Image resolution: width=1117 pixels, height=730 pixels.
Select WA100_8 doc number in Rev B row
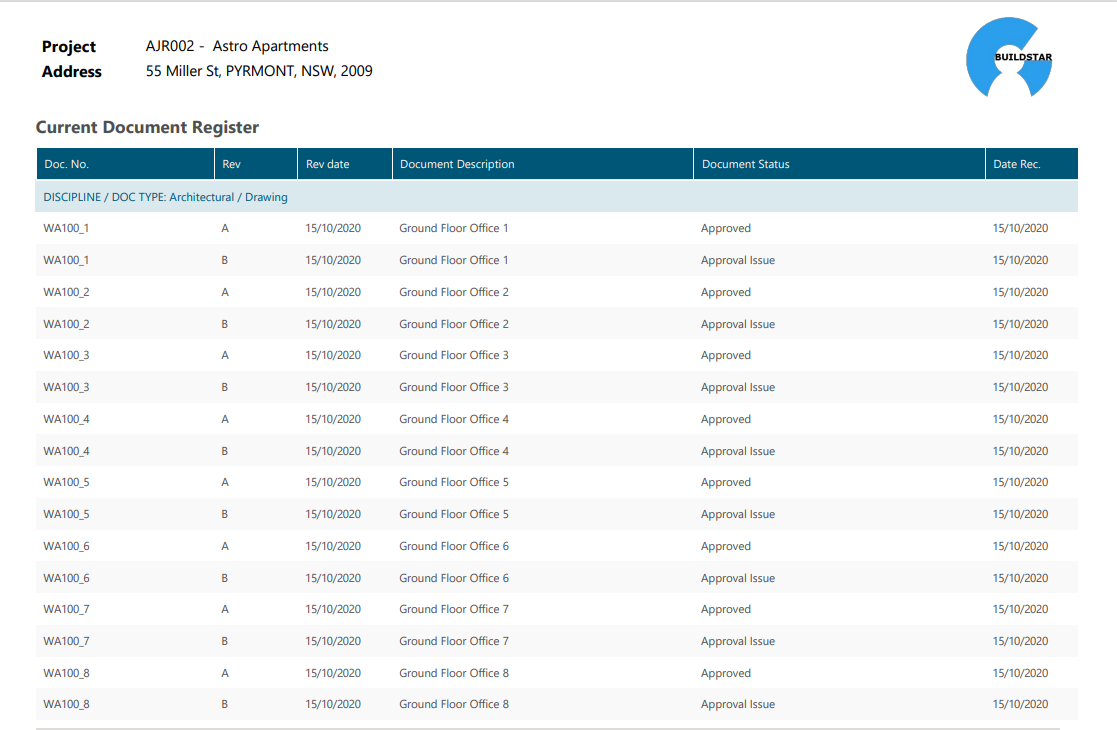tap(66, 704)
